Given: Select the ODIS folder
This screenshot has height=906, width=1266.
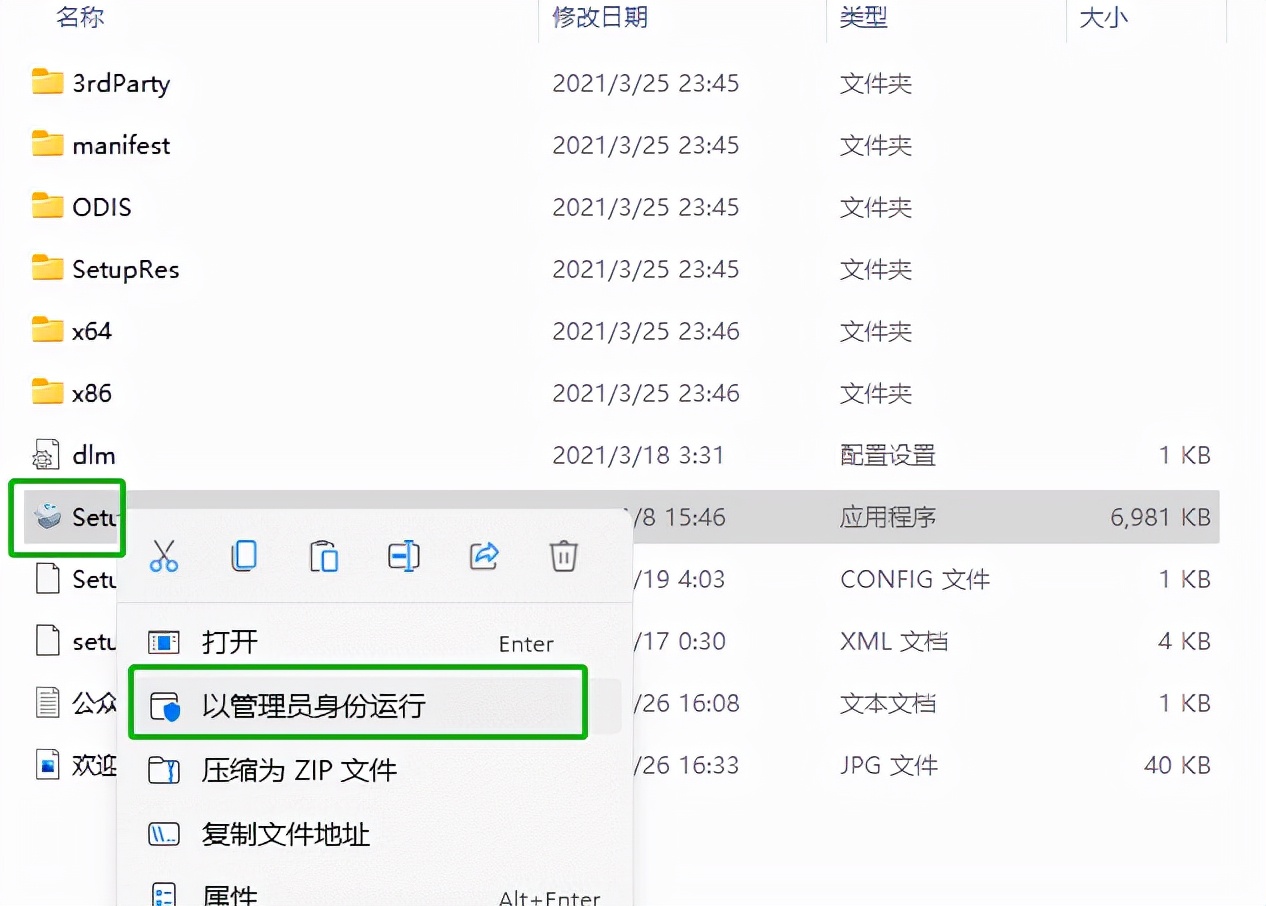Looking at the screenshot, I should 101,207.
